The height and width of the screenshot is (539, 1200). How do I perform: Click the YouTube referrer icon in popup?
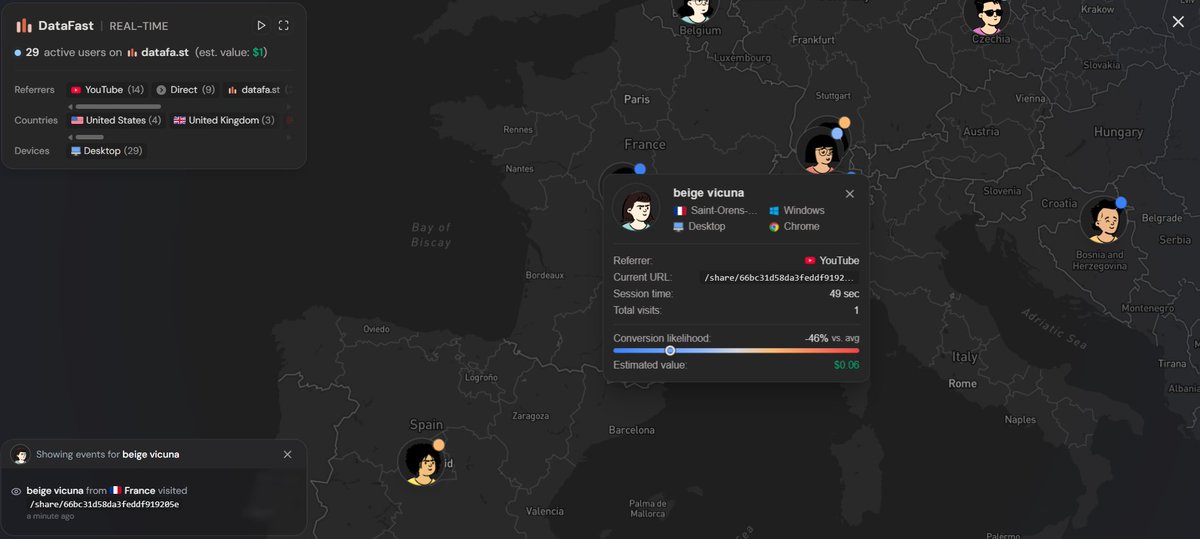(810, 261)
